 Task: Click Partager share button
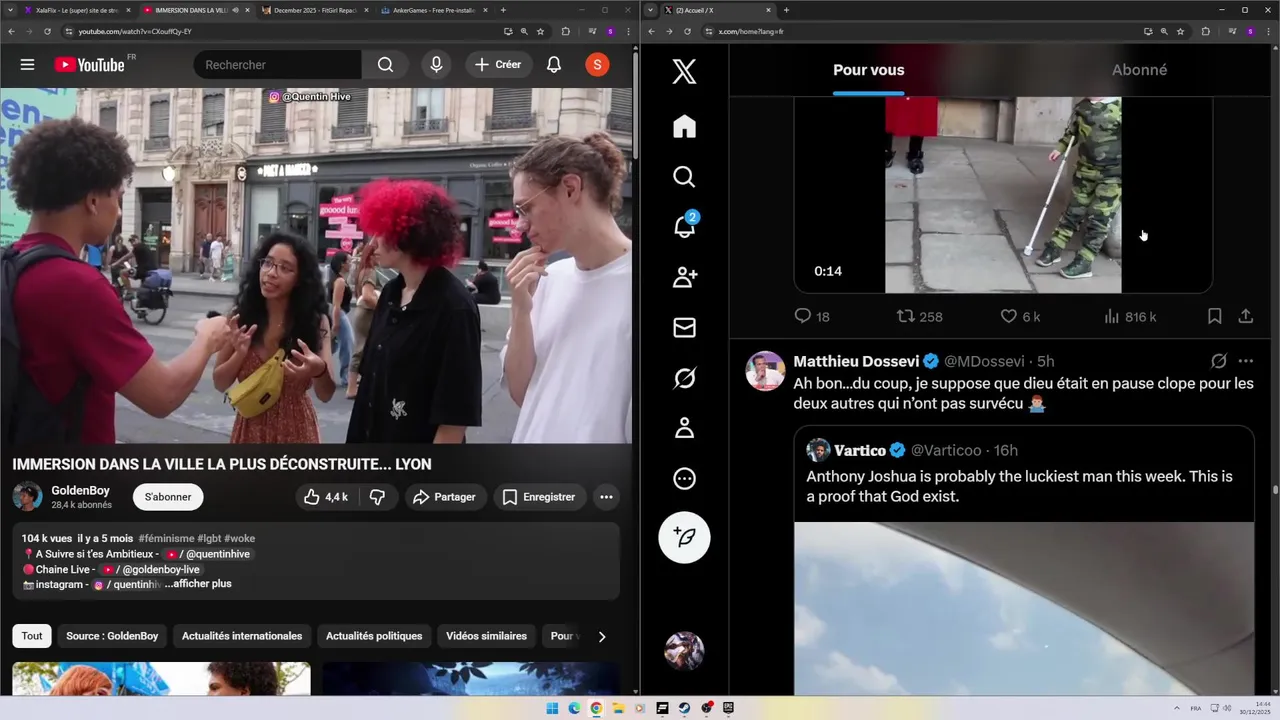(445, 497)
